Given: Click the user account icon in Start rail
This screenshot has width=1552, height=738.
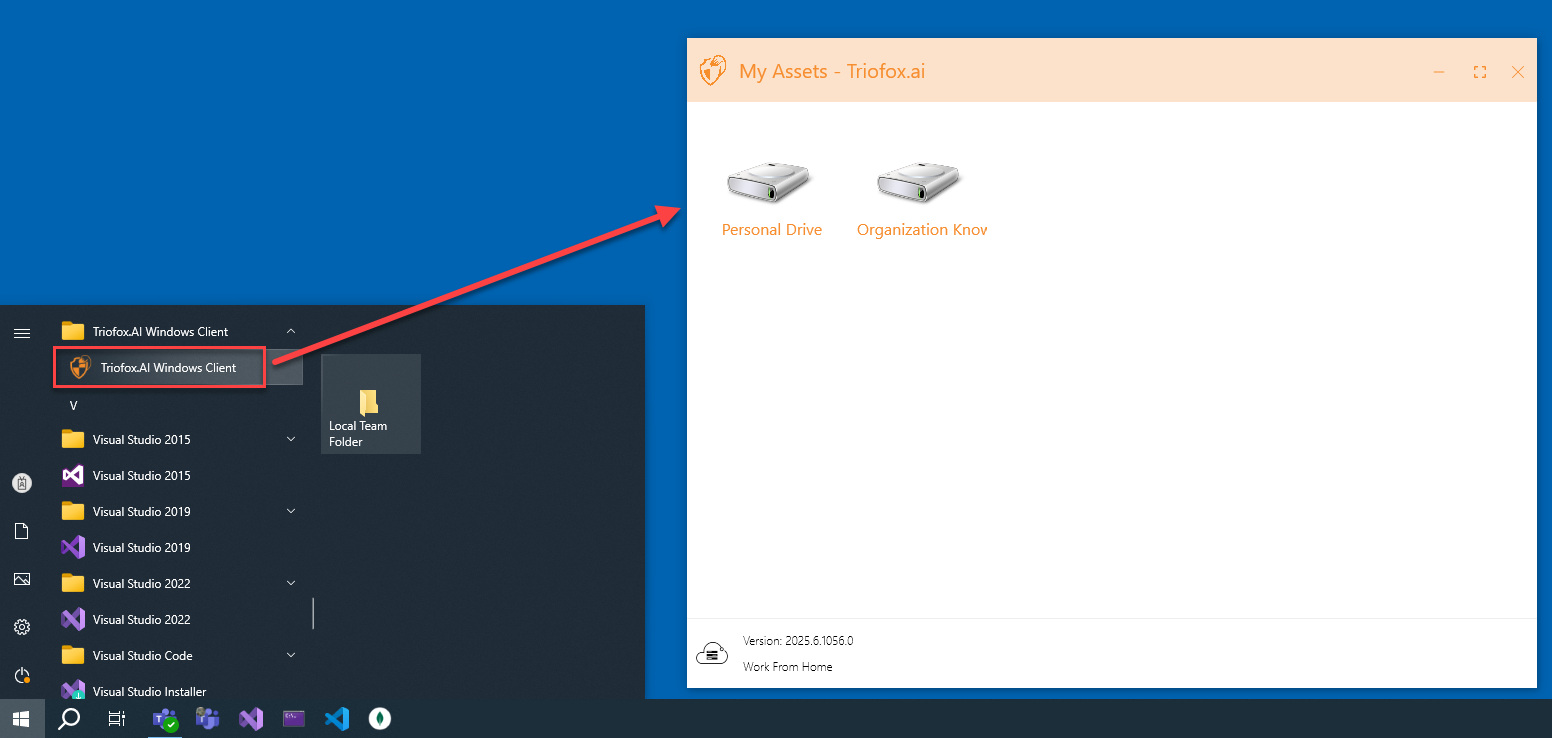Looking at the screenshot, I should click(22, 483).
